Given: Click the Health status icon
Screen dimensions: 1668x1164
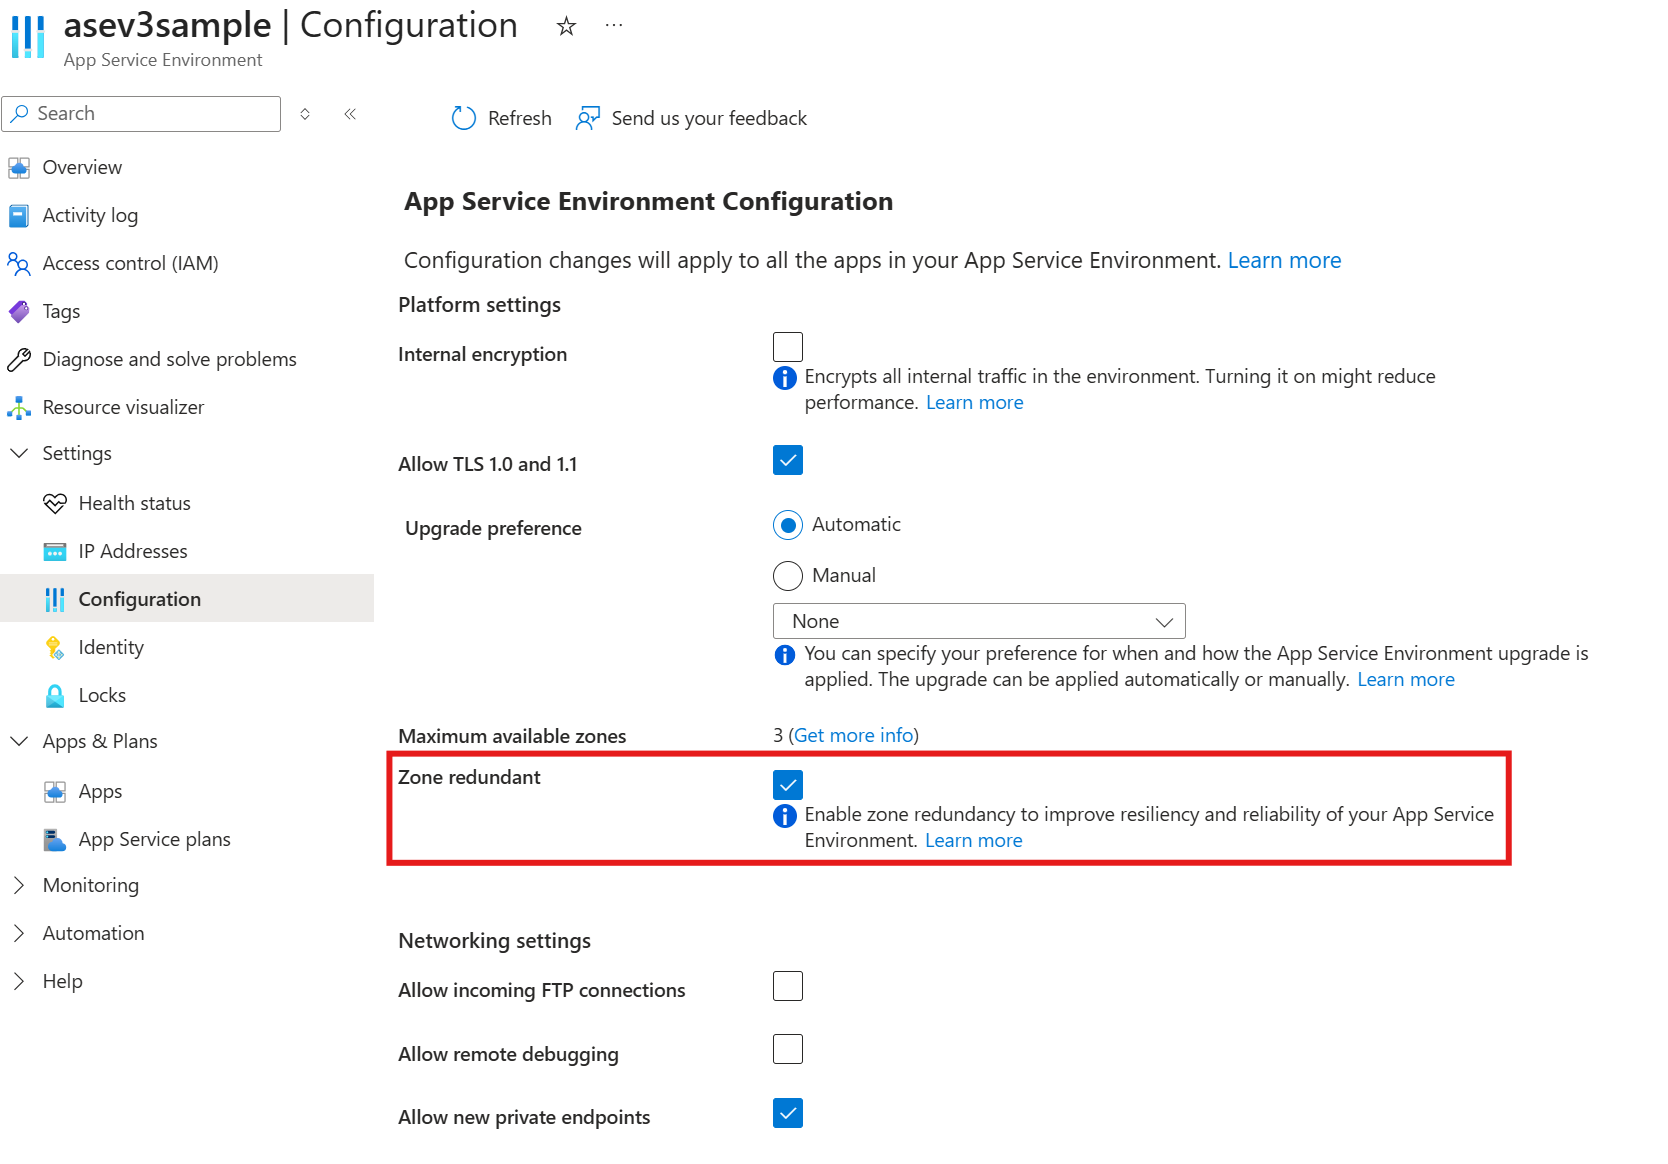Looking at the screenshot, I should (57, 503).
